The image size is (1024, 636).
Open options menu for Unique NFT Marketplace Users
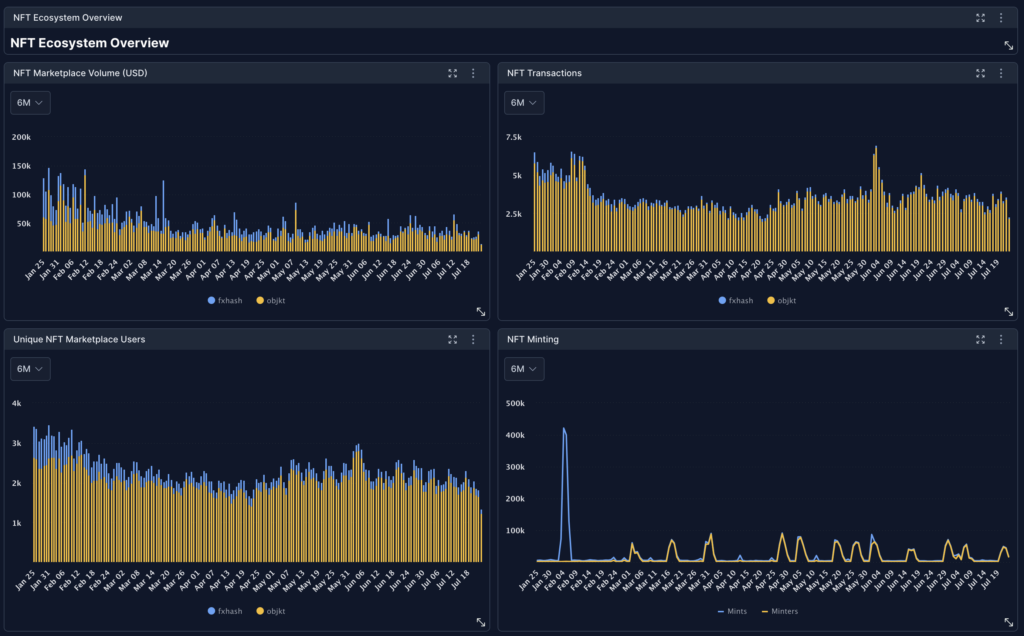pos(473,340)
